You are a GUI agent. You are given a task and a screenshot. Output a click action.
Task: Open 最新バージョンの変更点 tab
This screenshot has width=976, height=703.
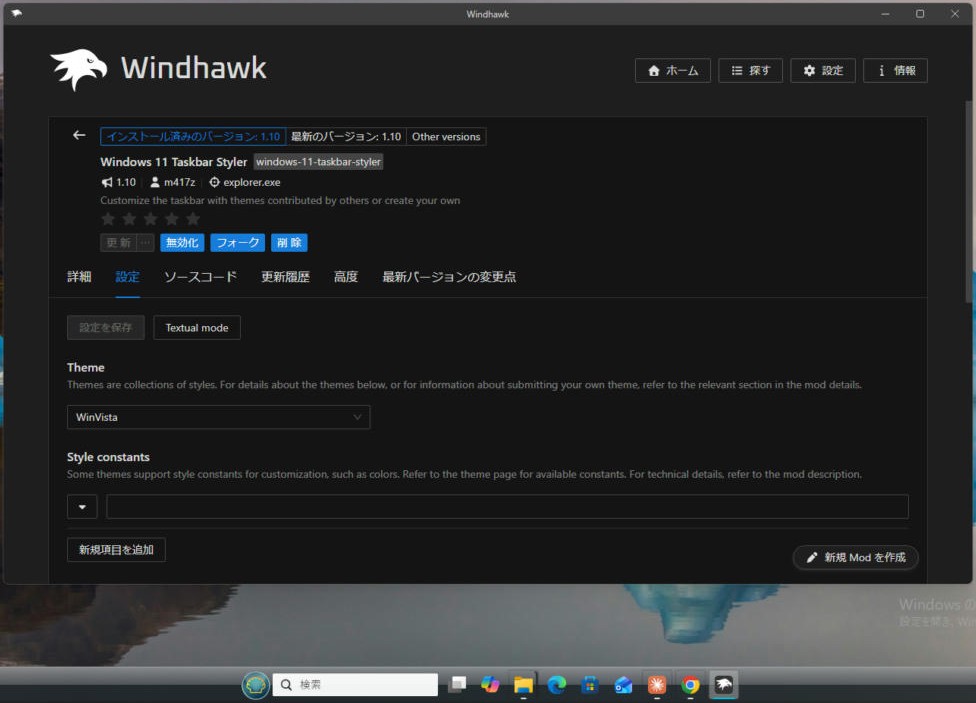point(449,277)
